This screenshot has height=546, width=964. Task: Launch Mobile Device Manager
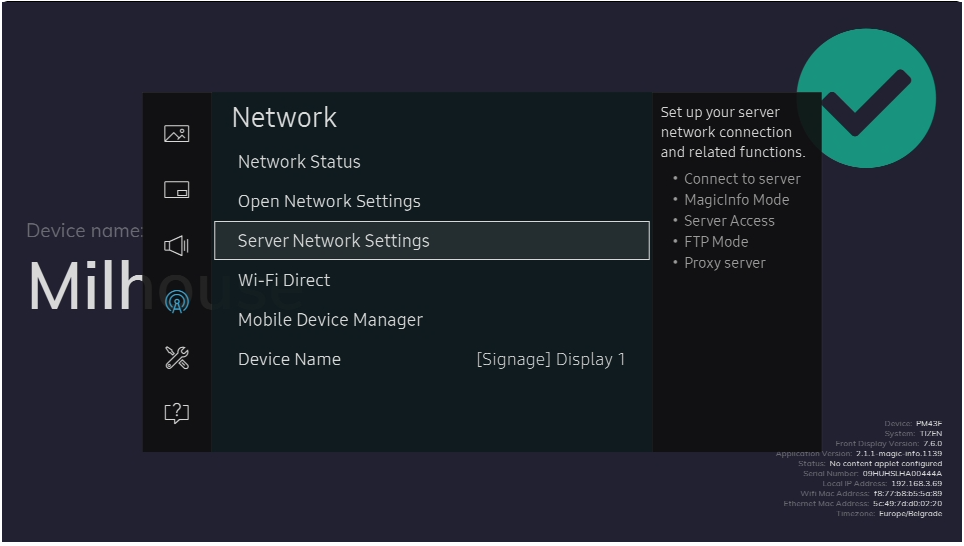330,320
